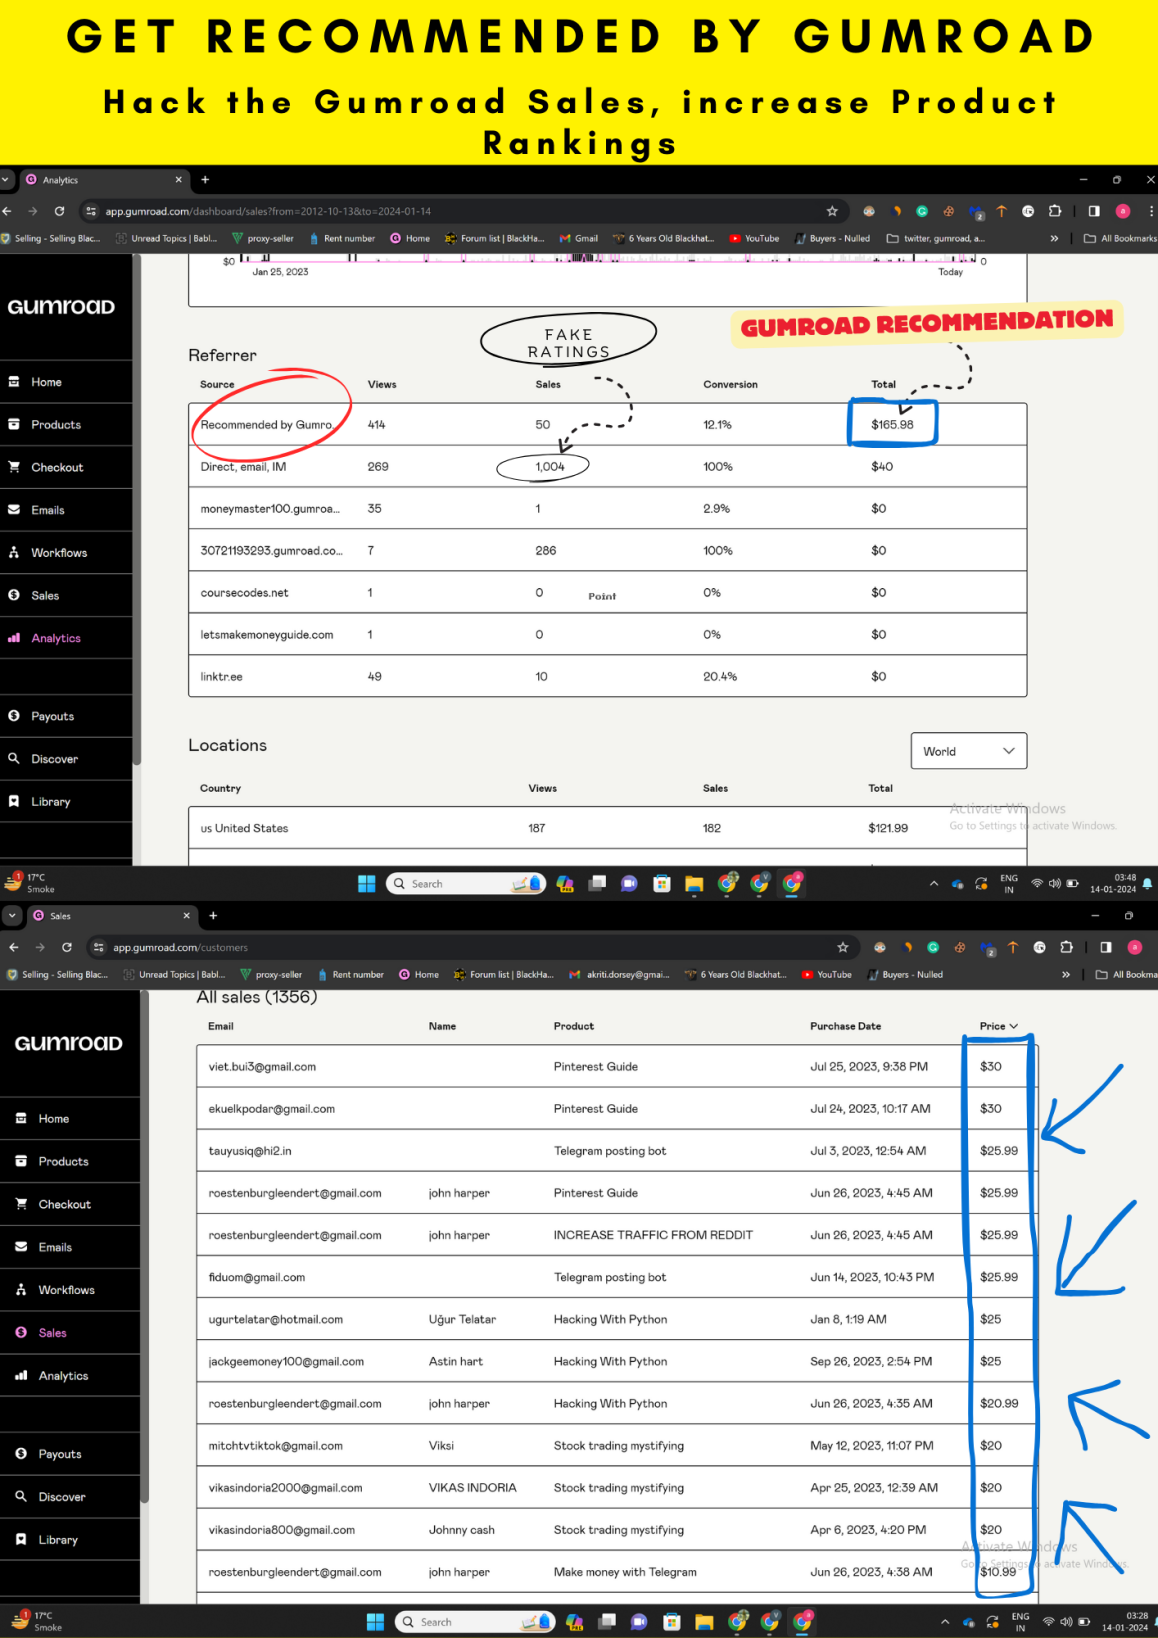Select Workflows in the lower Gumroad sidebar
Viewport: 1158px width, 1638px height.
[66, 1290]
